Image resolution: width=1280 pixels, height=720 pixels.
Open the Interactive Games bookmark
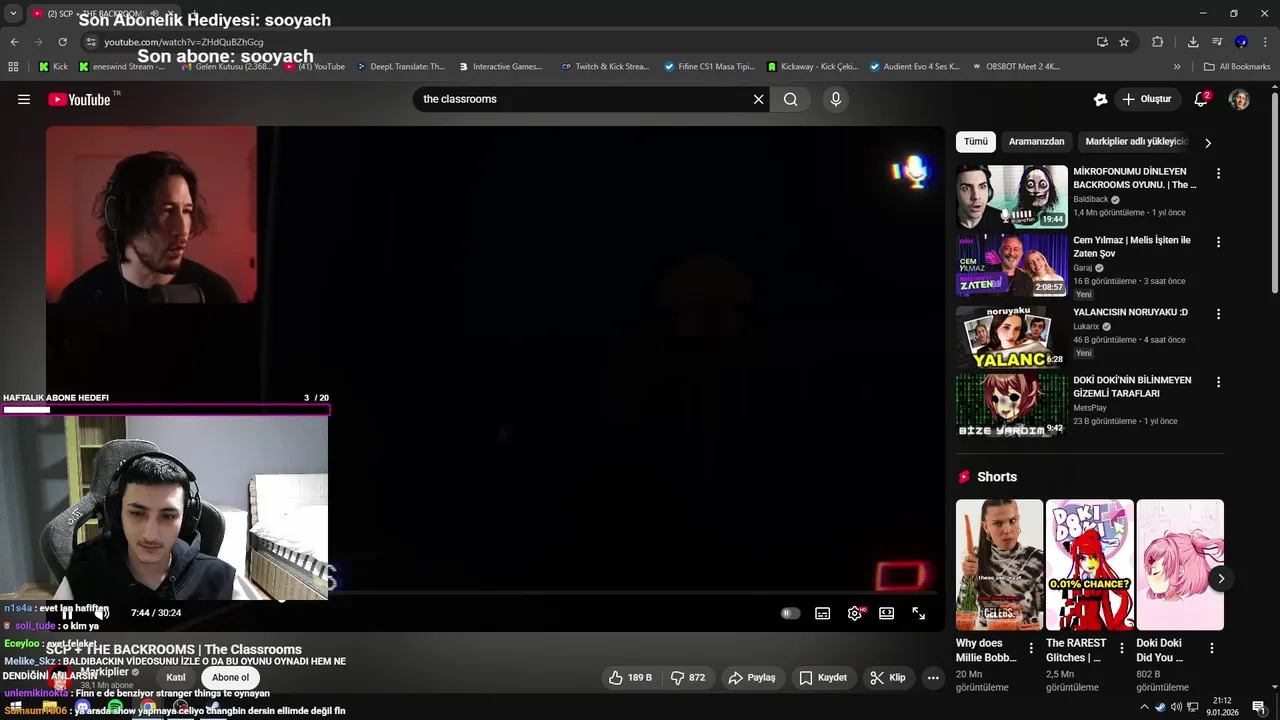point(500,67)
